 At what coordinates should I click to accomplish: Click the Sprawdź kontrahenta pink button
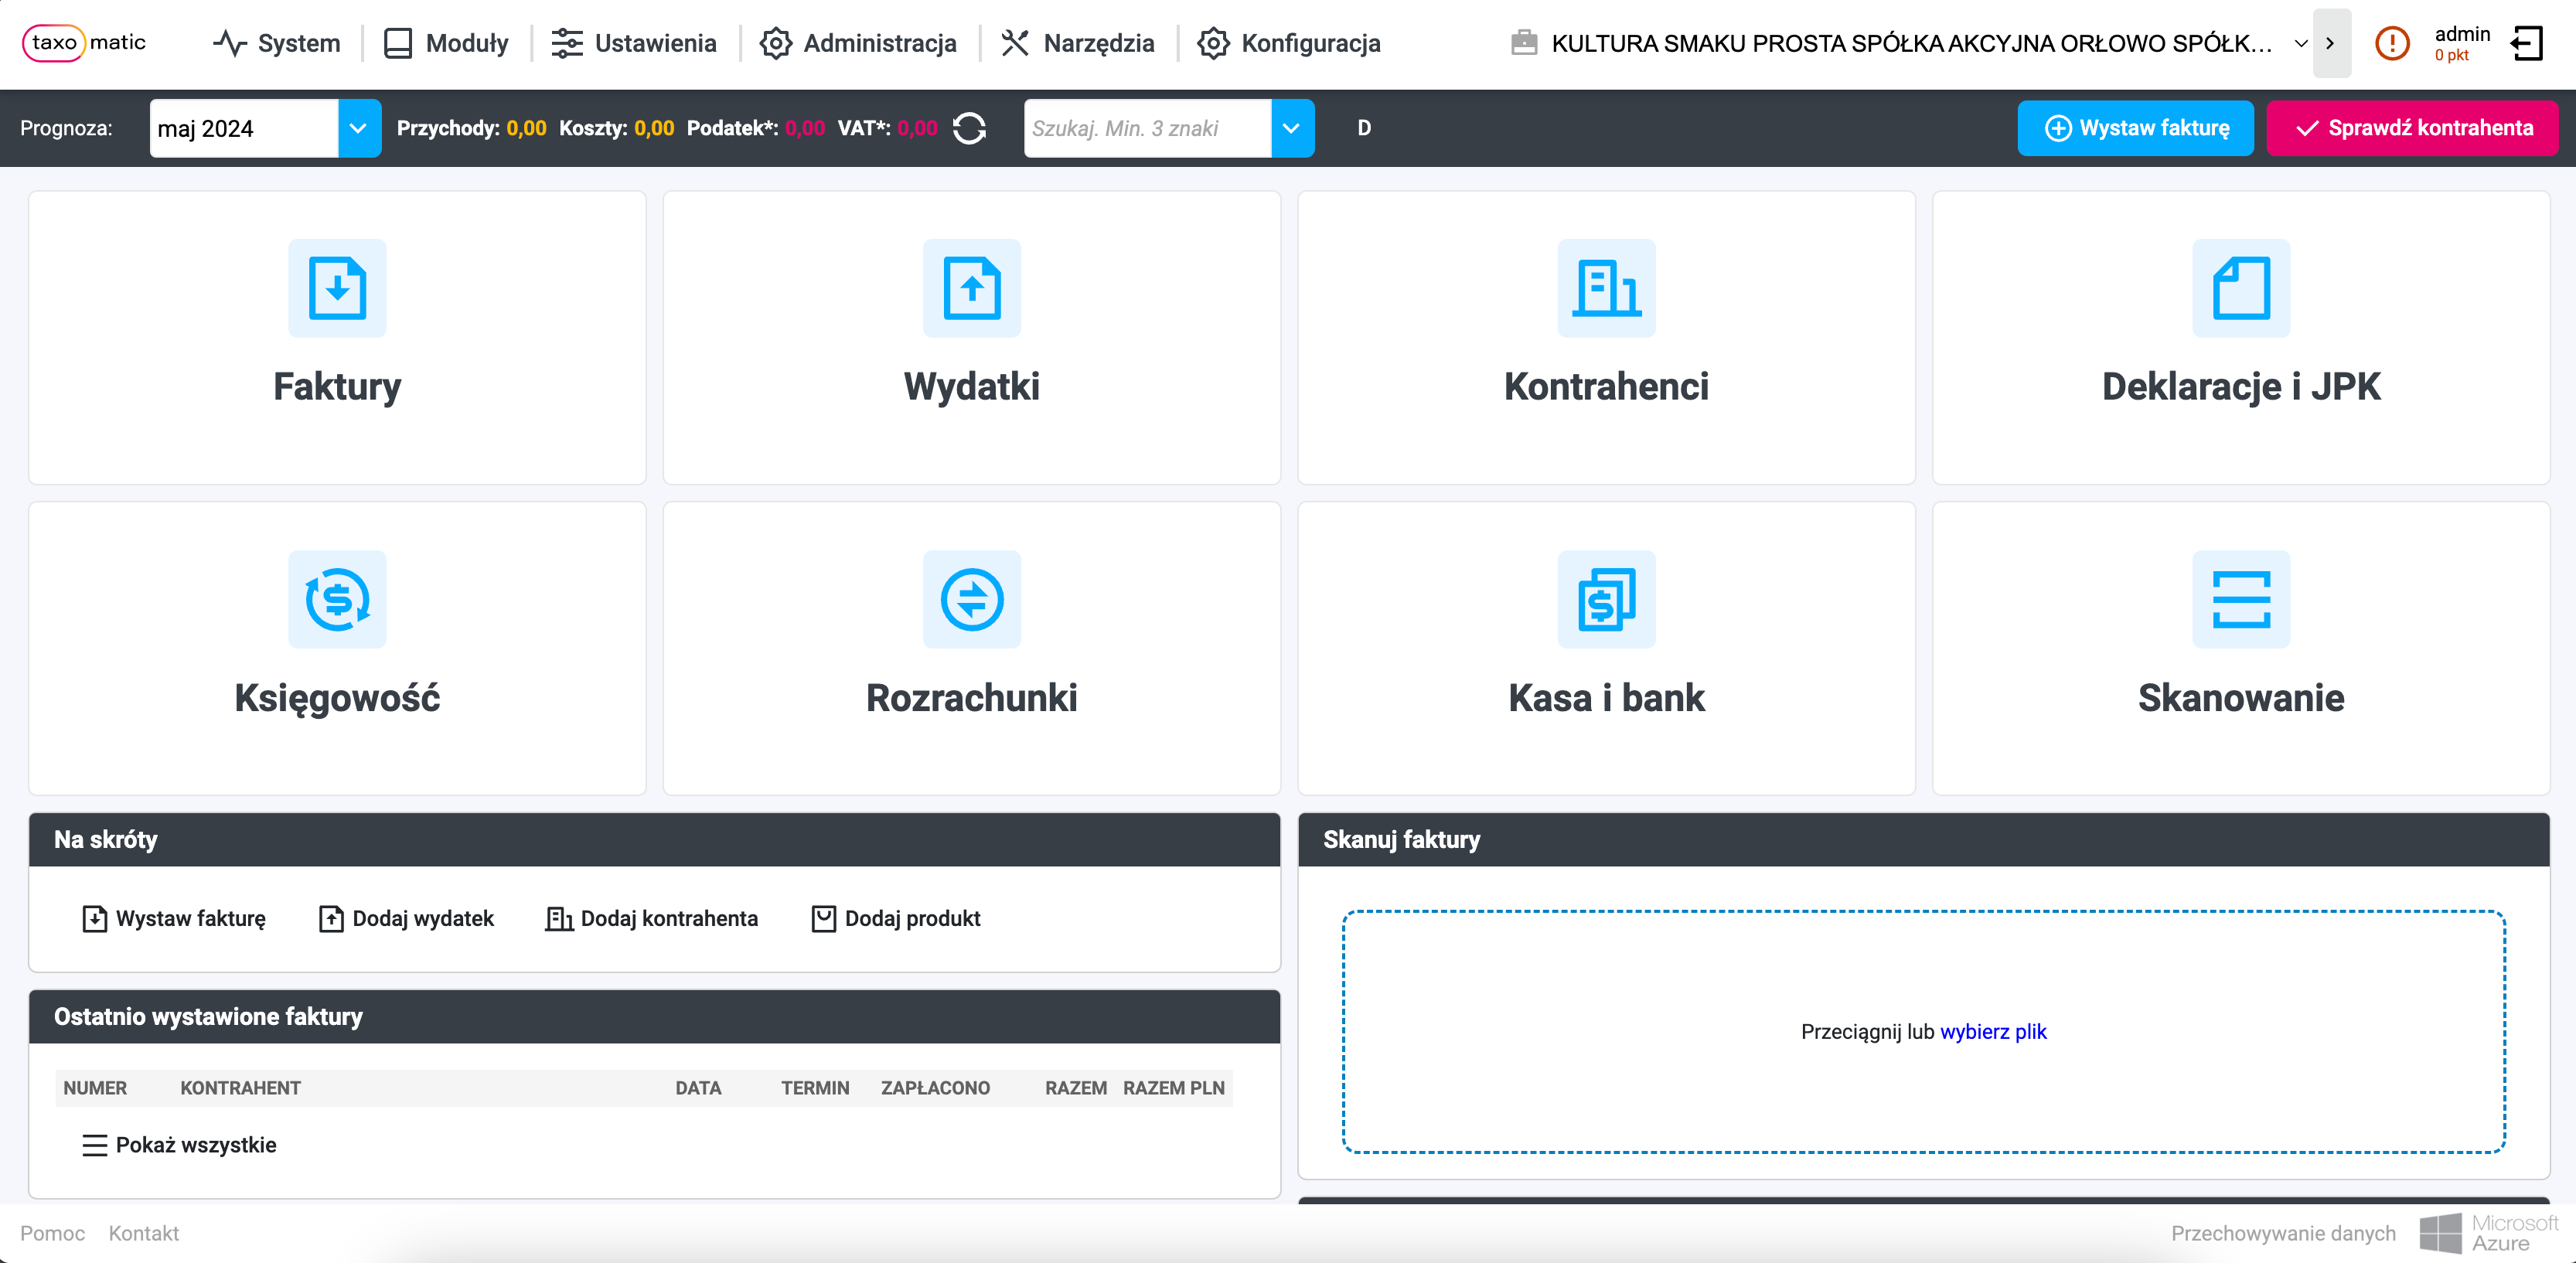click(2411, 128)
